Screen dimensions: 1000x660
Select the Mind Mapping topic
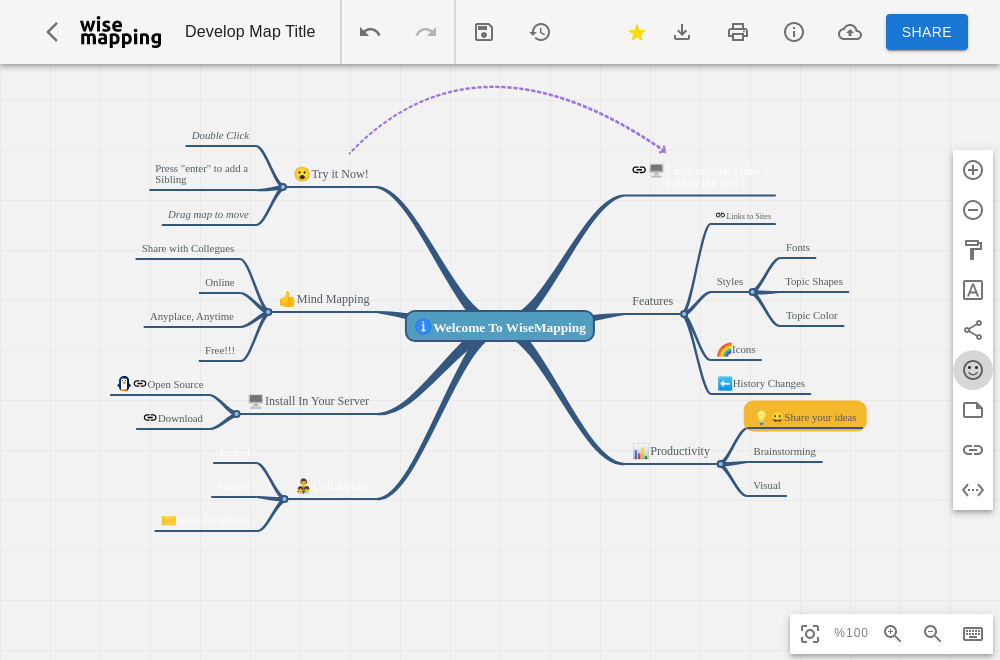(x=324, y=299)
